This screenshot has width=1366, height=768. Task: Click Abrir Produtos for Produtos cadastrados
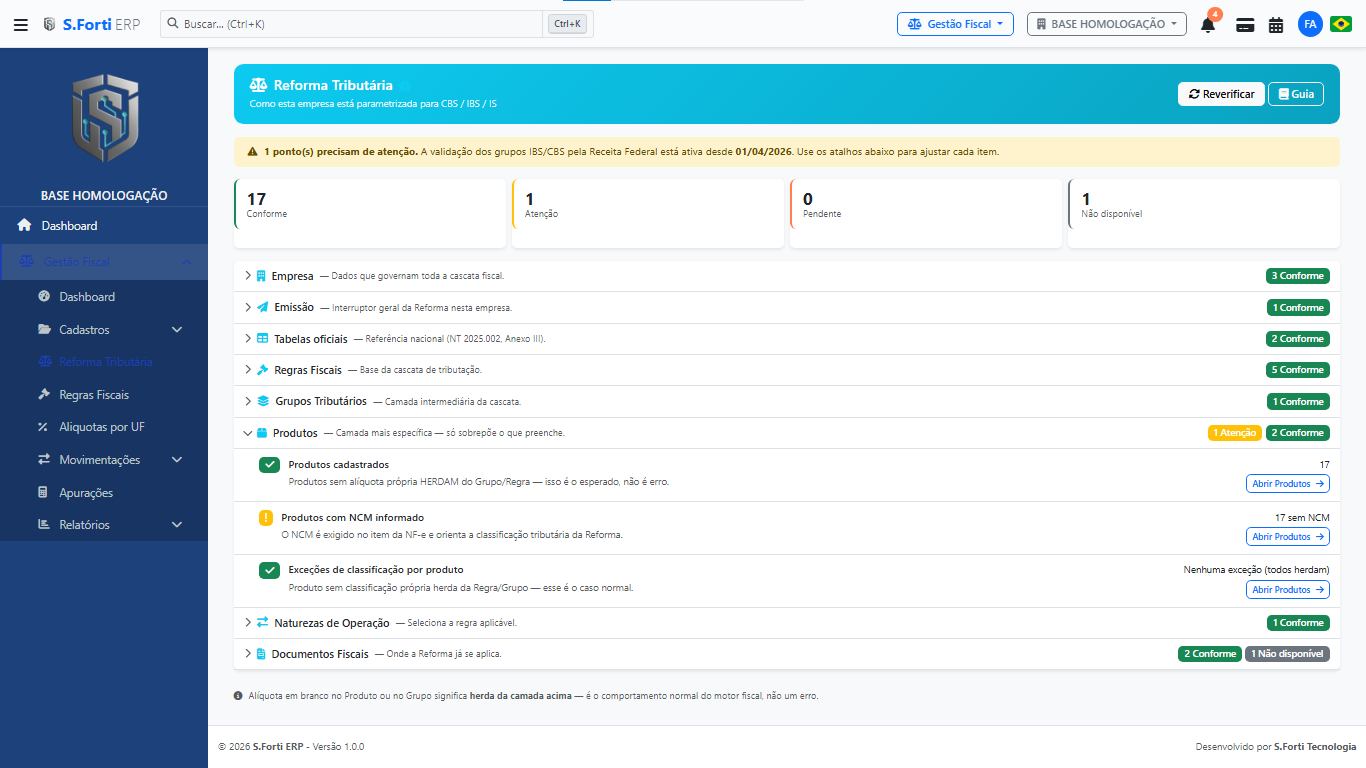tap(1288, 484)
